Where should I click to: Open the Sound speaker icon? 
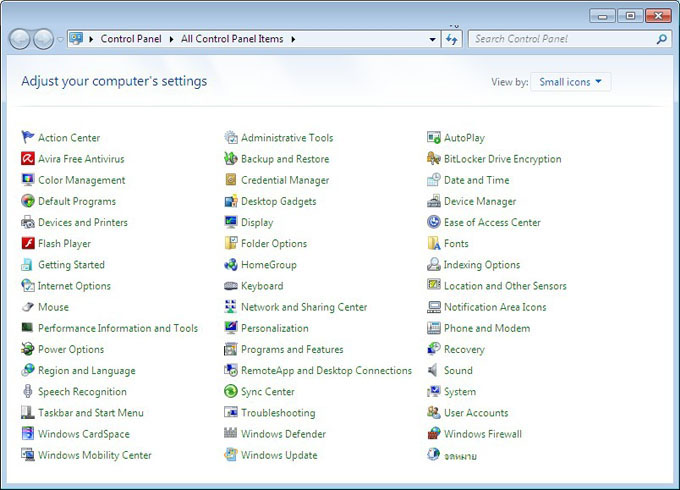[x=433, y=370]
